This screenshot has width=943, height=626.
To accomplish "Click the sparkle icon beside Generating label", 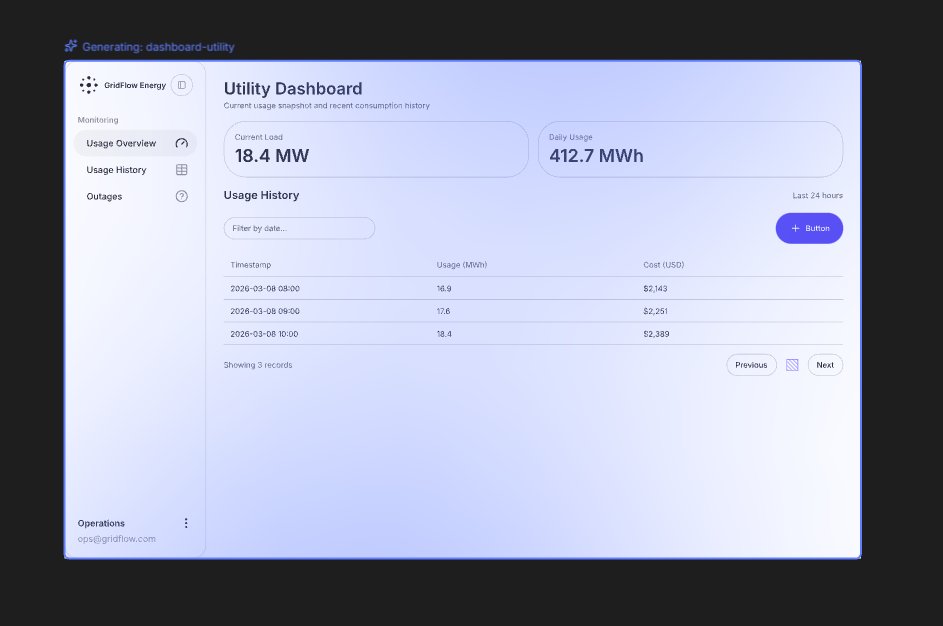I will (x=71, y=46).
